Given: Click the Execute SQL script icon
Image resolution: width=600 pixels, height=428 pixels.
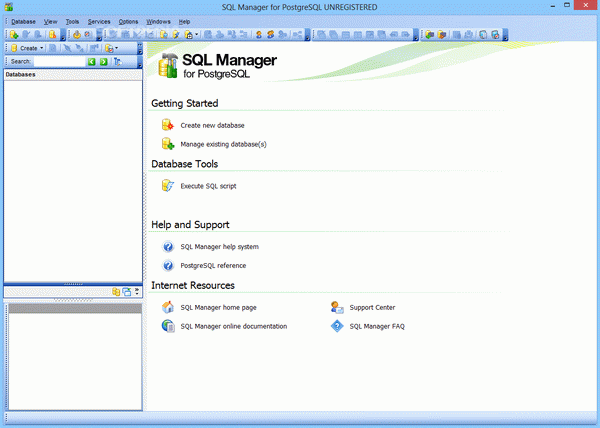Looking at the screenshot, I should [168, 185].
